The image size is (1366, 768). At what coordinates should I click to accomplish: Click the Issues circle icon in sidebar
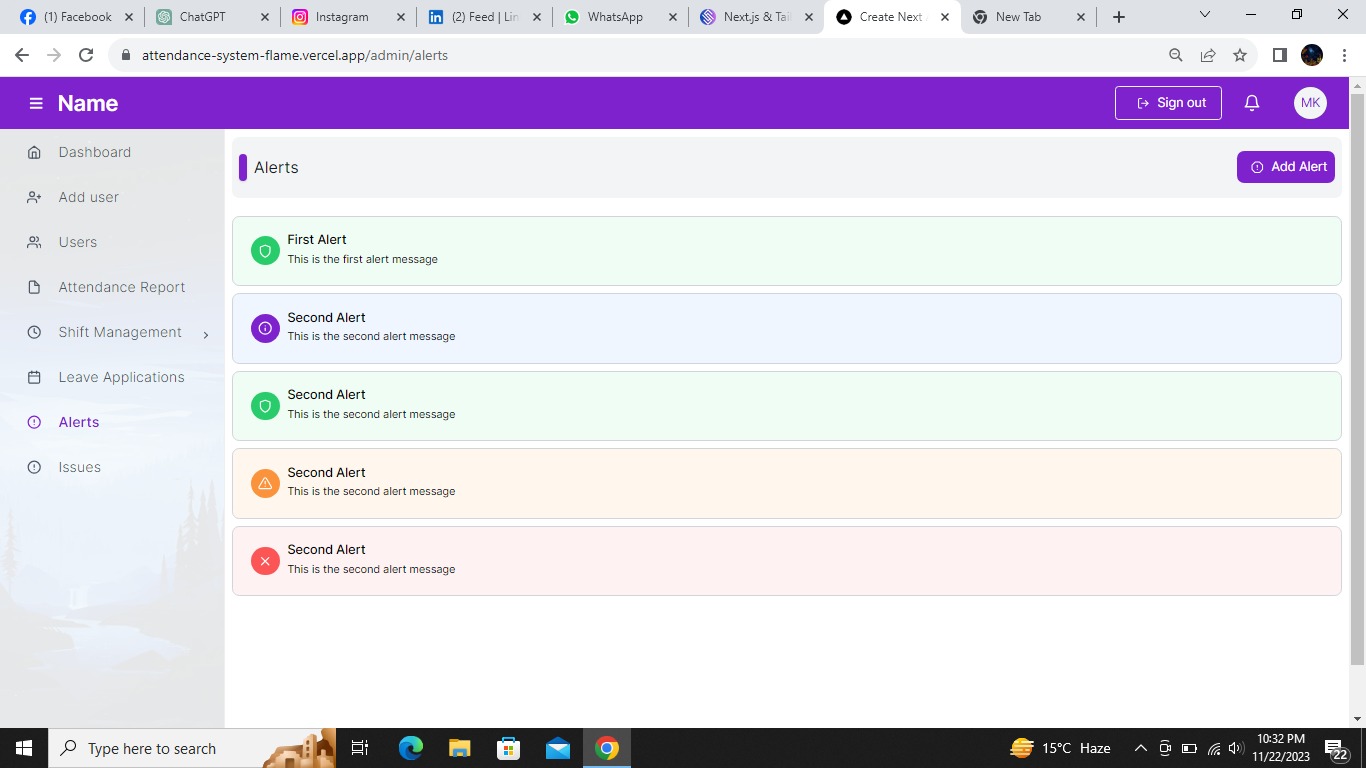(34, 467)
